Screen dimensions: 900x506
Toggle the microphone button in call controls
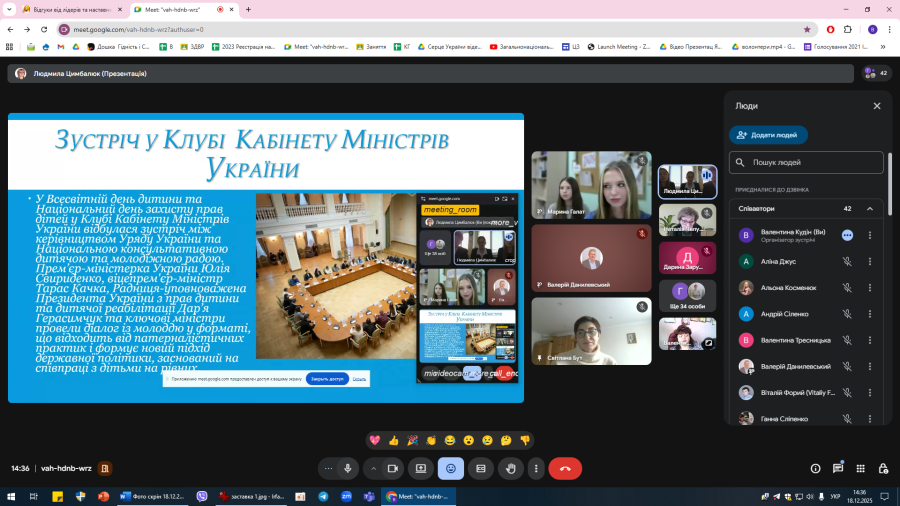pyautogui.click(x=348, y=468)
